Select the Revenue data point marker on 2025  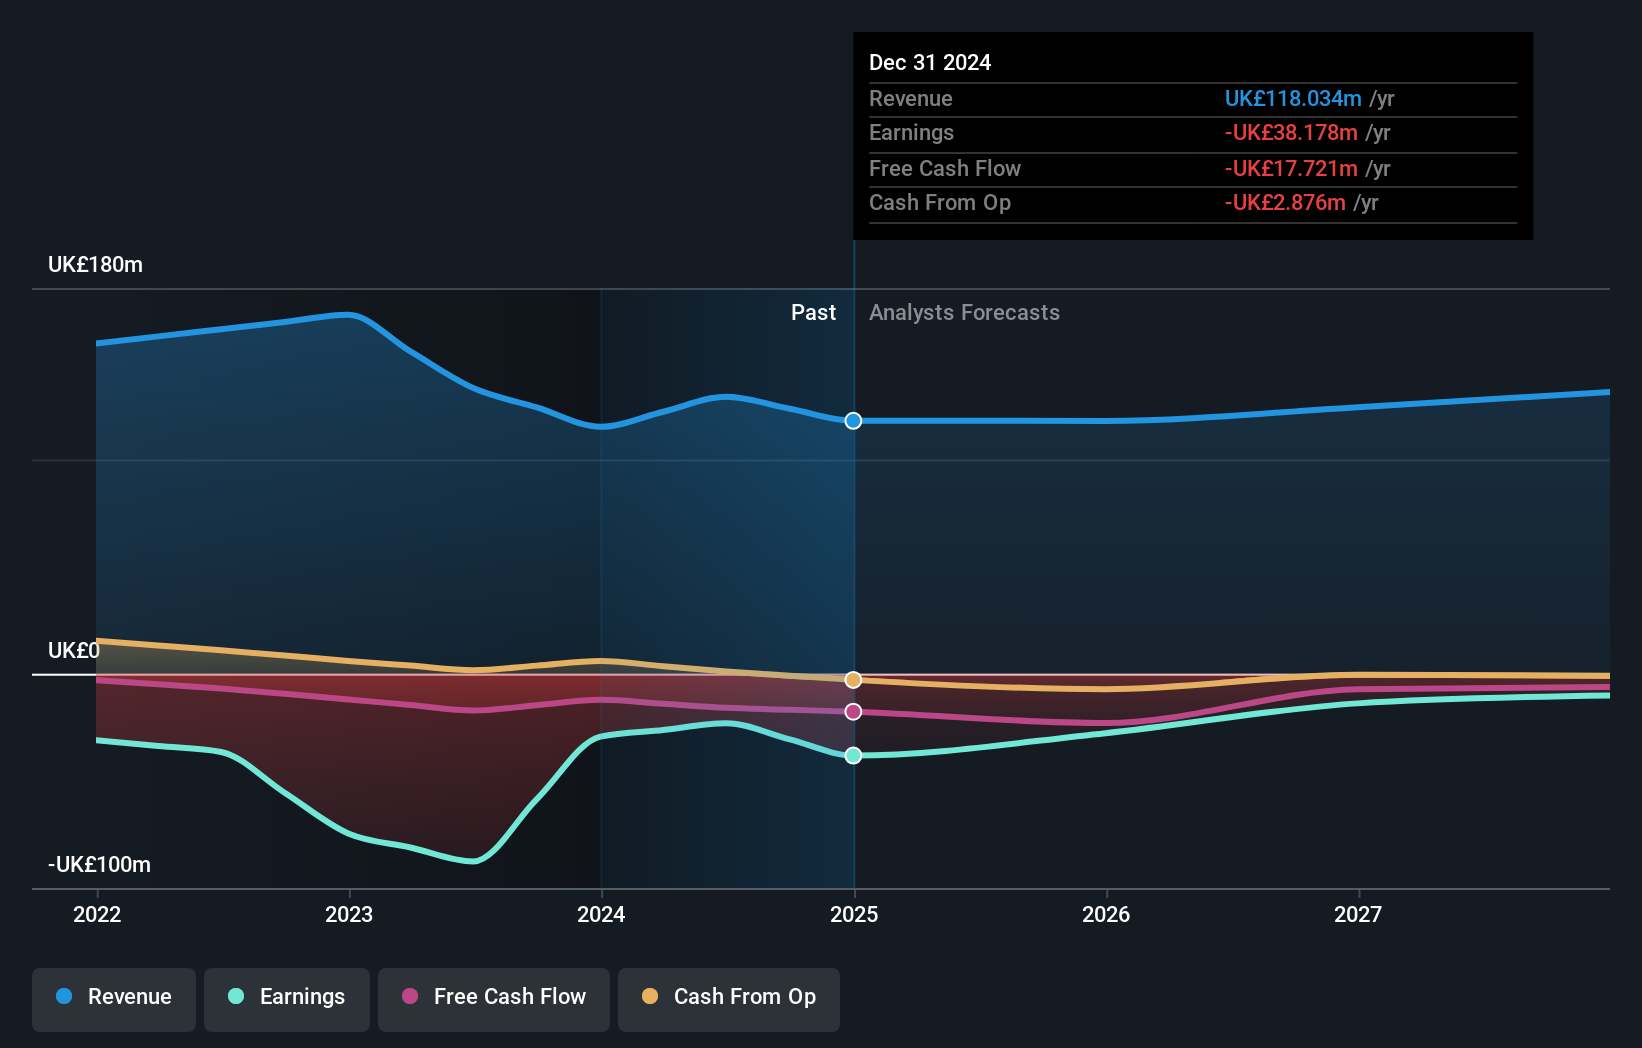(x=853, y=421)
